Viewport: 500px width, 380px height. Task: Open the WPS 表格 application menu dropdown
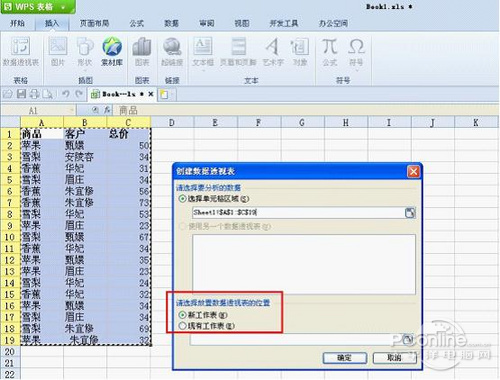(63, 7)
